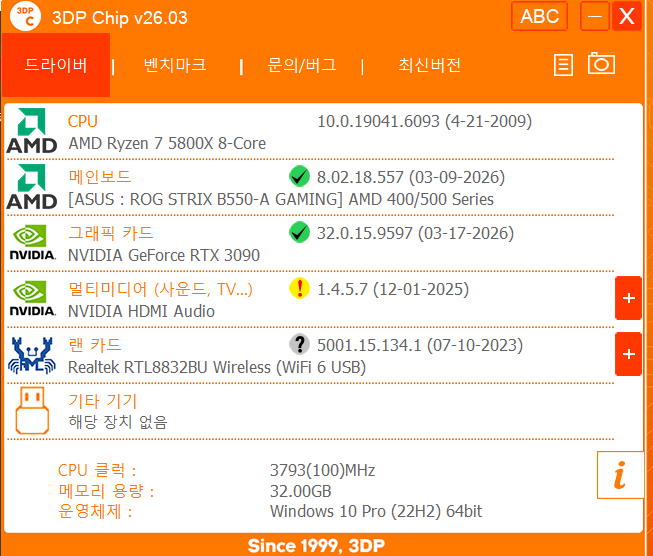Click the CPU 클럭 label

pos(97,470)
